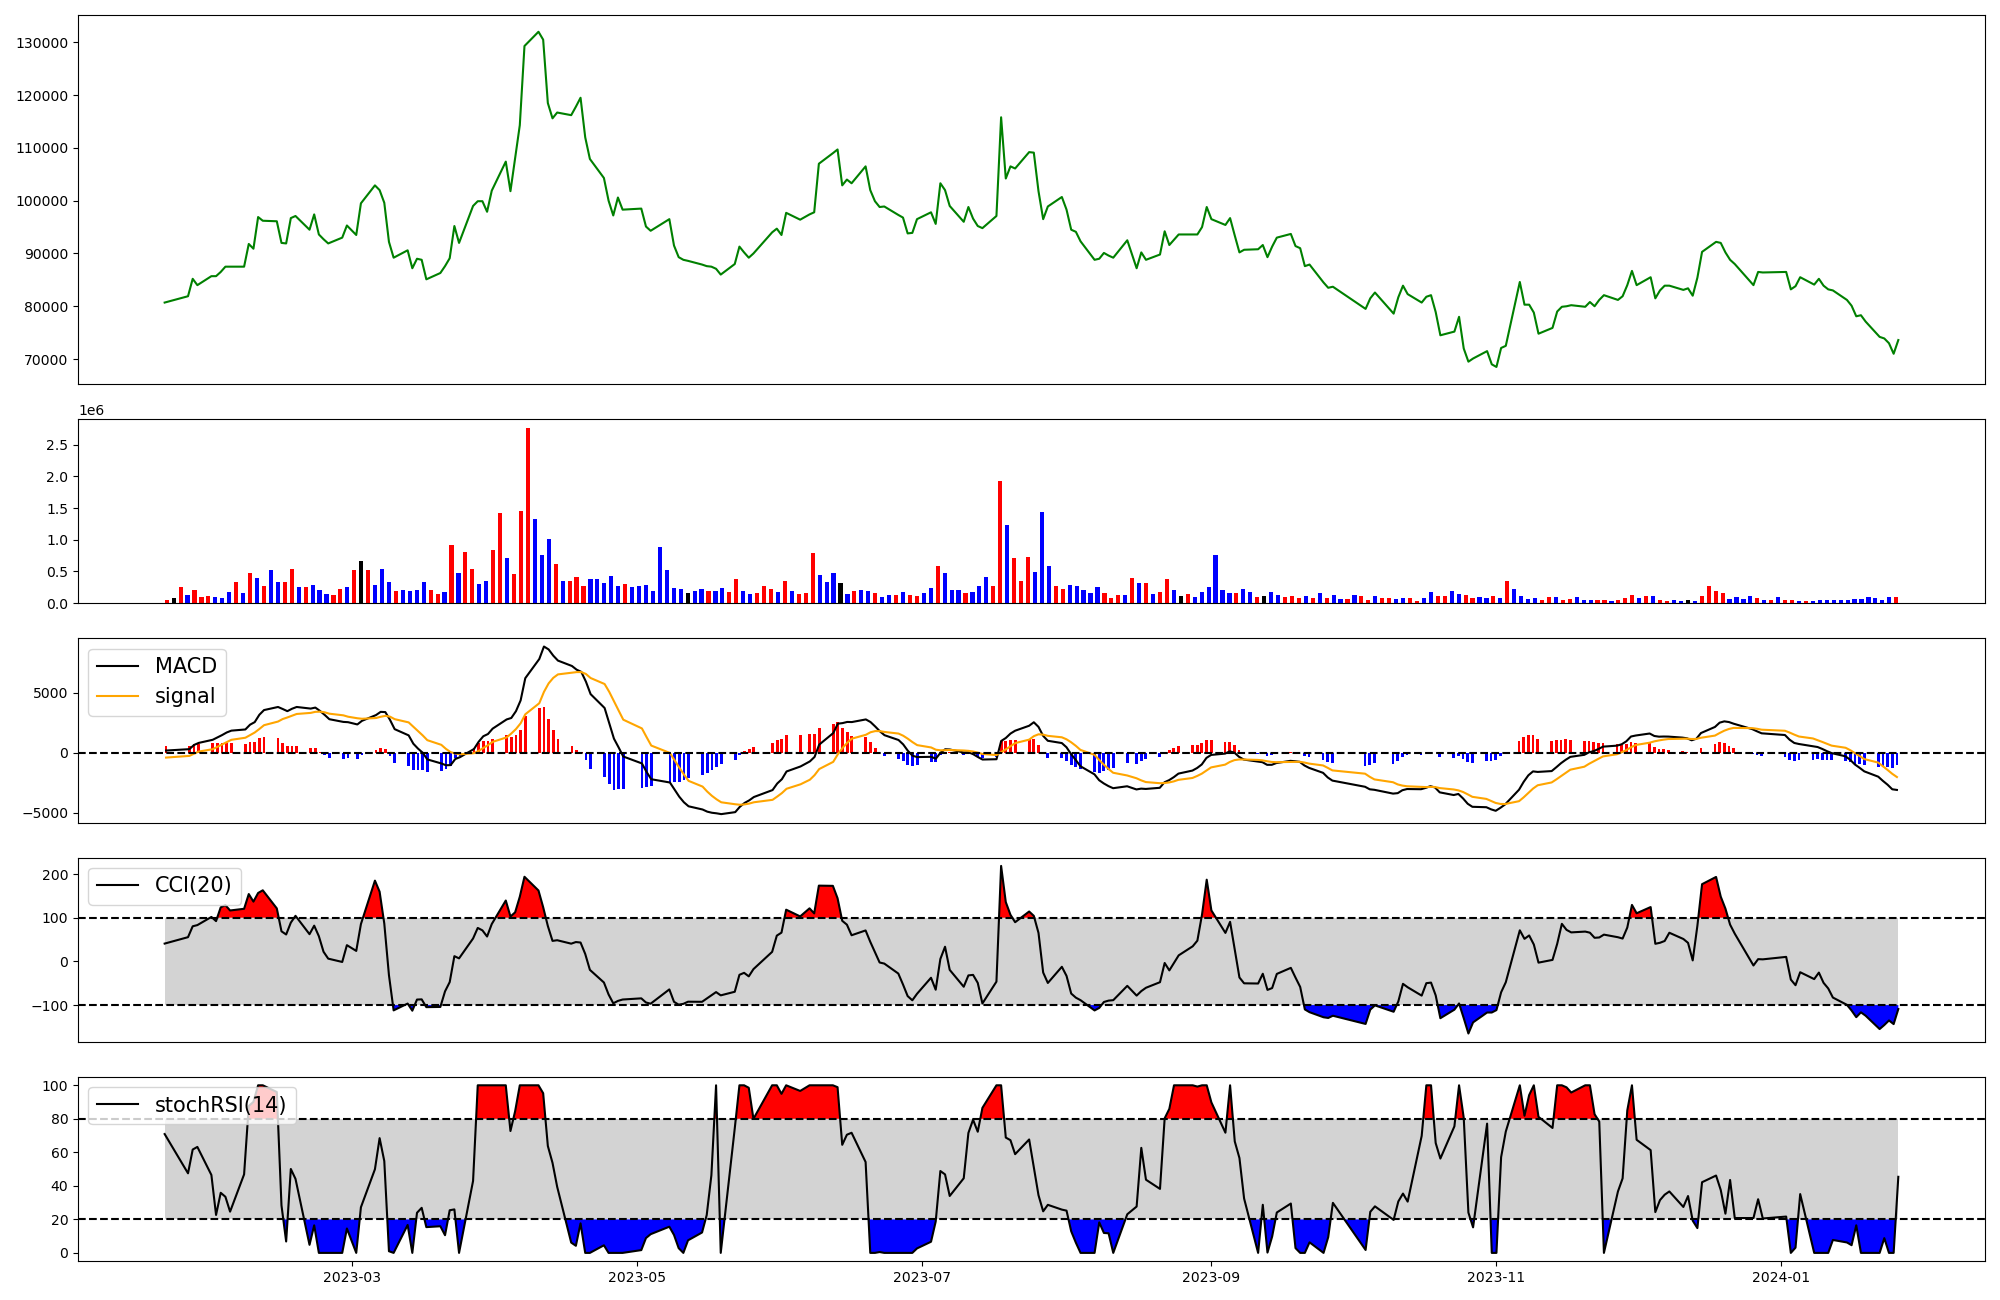Click the 2024-01 x-axis date label
Viewport: 2000px width, 1300px height.
point(1781,1277)
